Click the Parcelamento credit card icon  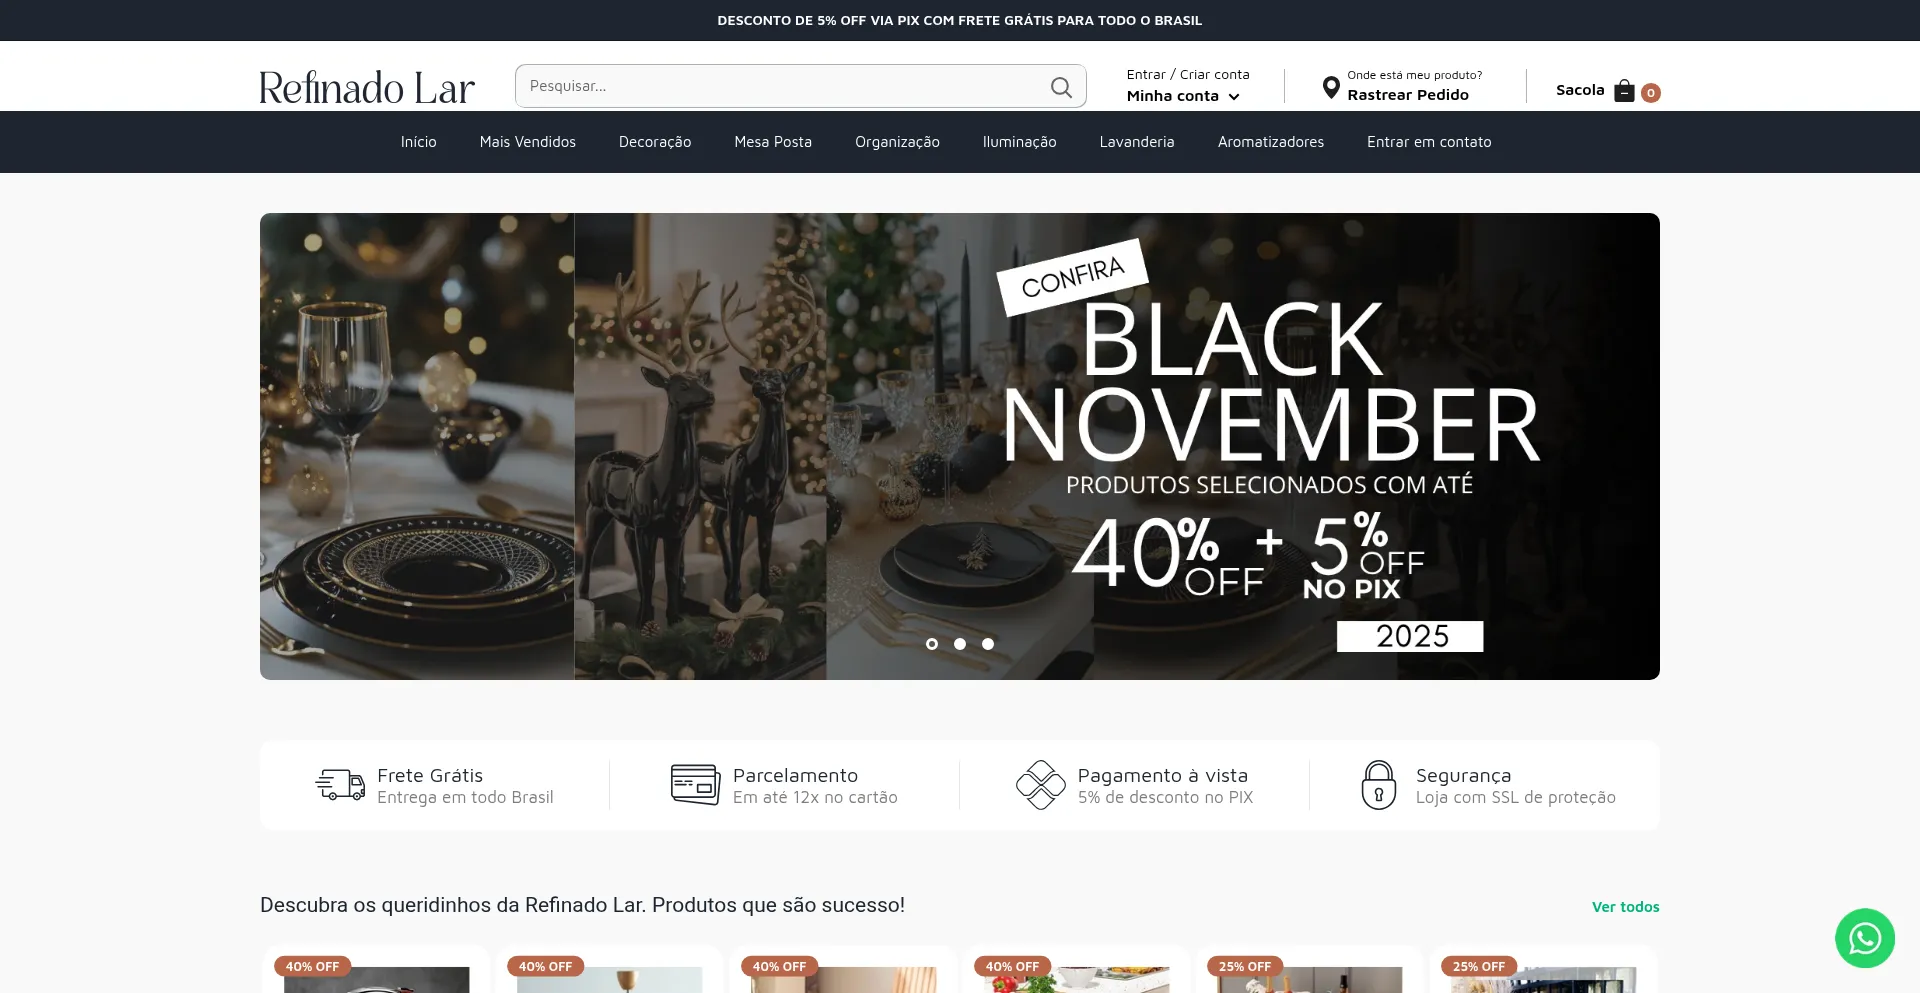[695, 785]
